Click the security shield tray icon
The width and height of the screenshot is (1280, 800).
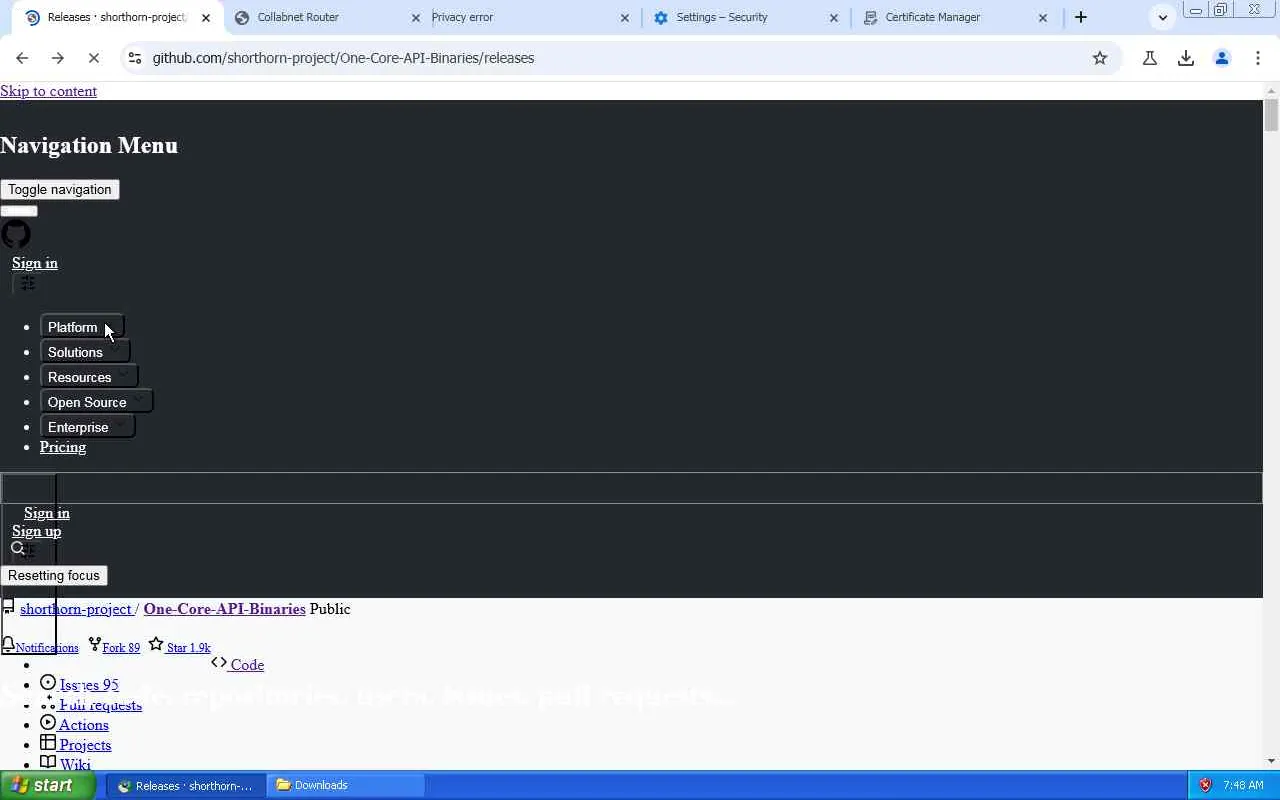[x=1205, y=785]
